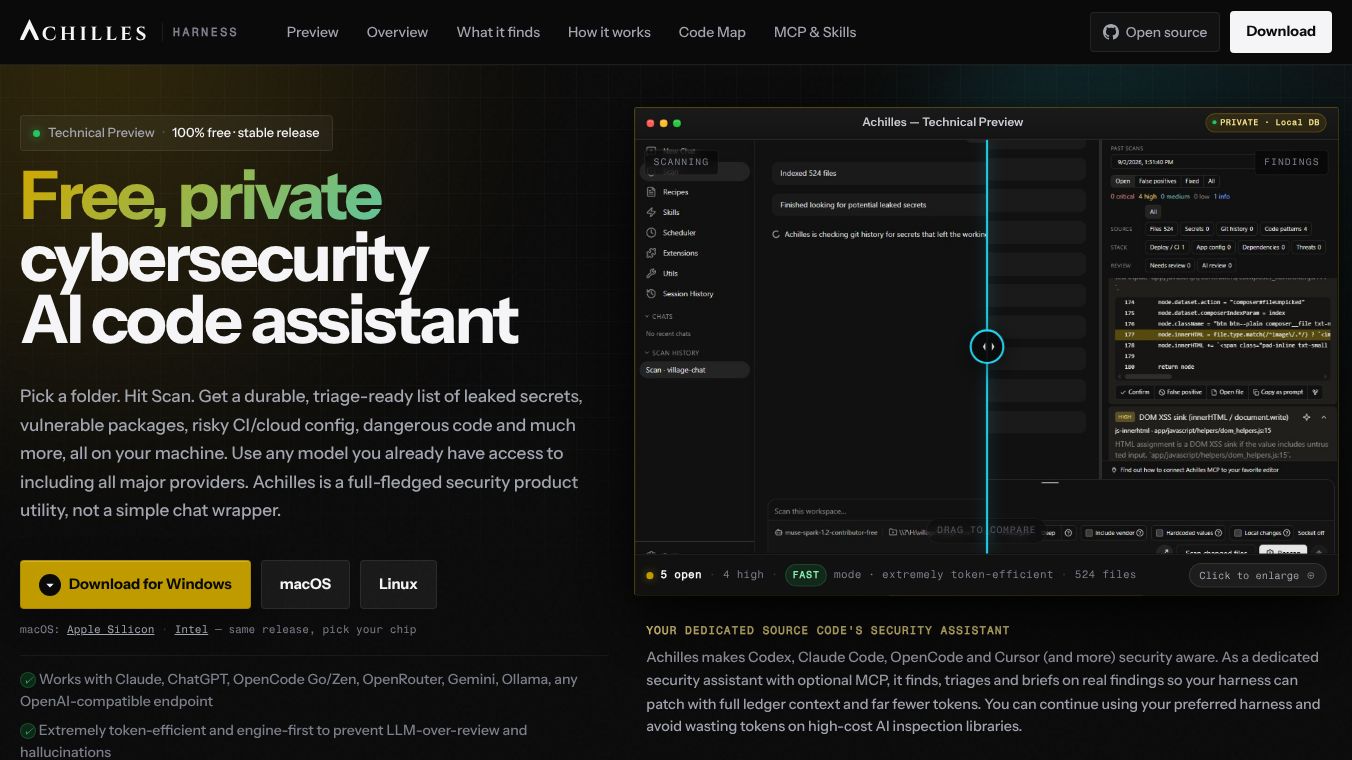Click the yellow minimize dot of the preview window
Image resolution: width=1352 pixels, height=760 pixels.
(663, 123)
